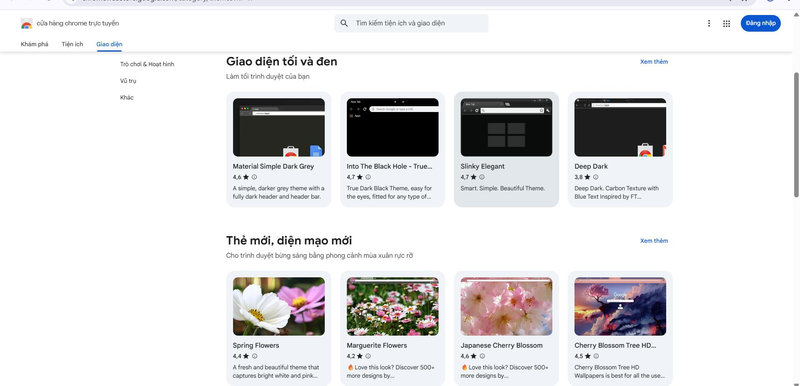Click the Spring Flowers title
The image size is (800, 386).
point(256,346)
